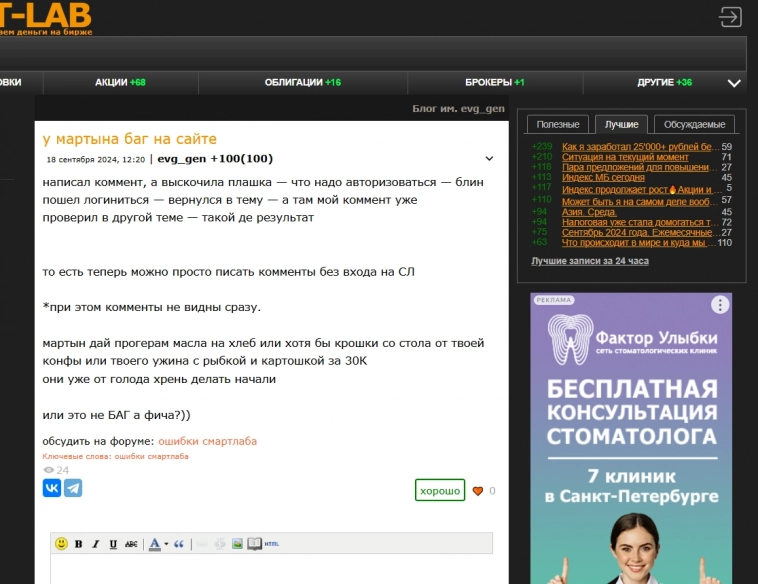Open 'Как я заработал 25'000+ рублей' post

(x=640, y=146)
